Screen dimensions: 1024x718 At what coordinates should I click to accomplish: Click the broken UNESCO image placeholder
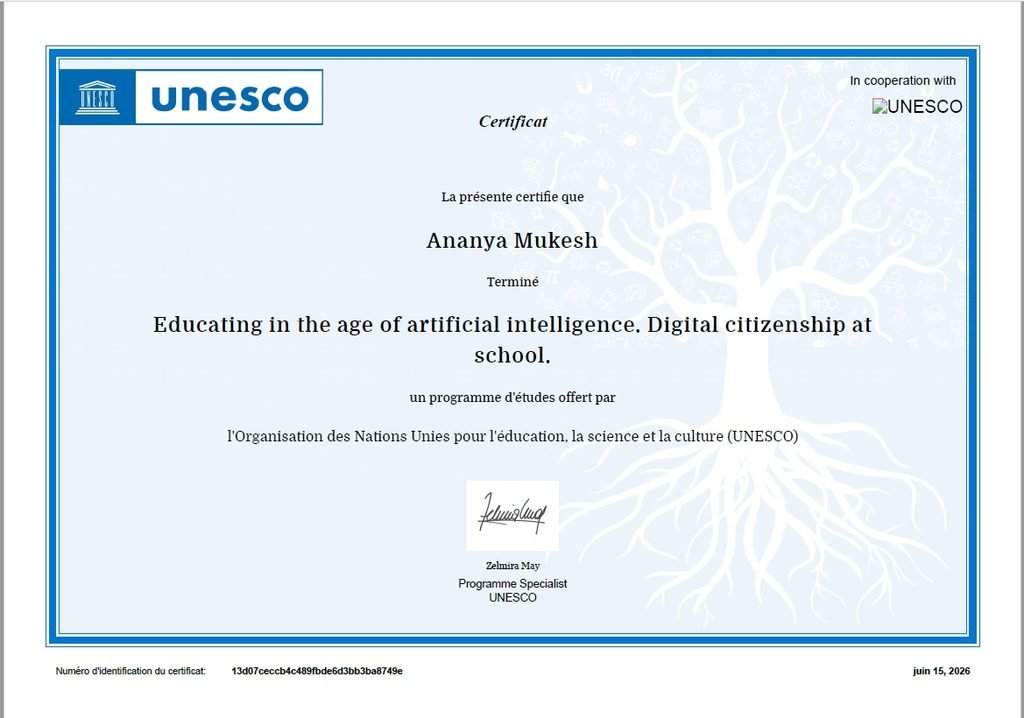tap(917, 106)
